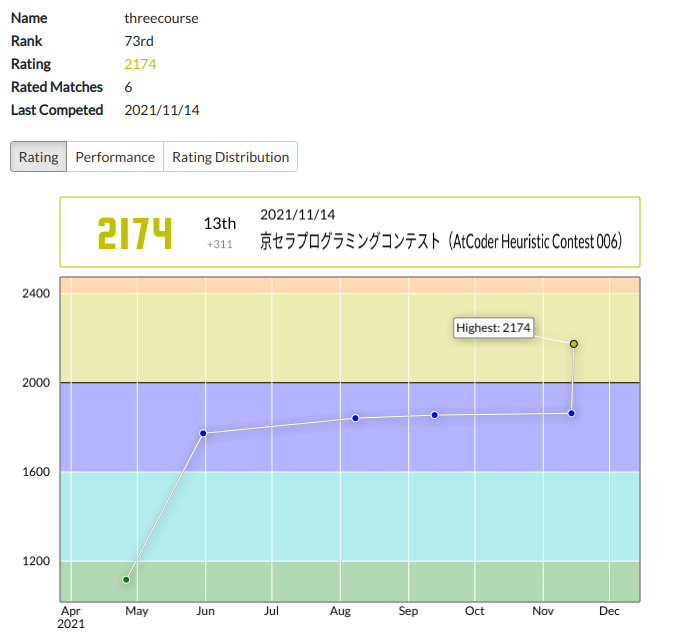The image size is (677, 638).
Task: Switch to the Rating tab
Action: tap(38, 157)
